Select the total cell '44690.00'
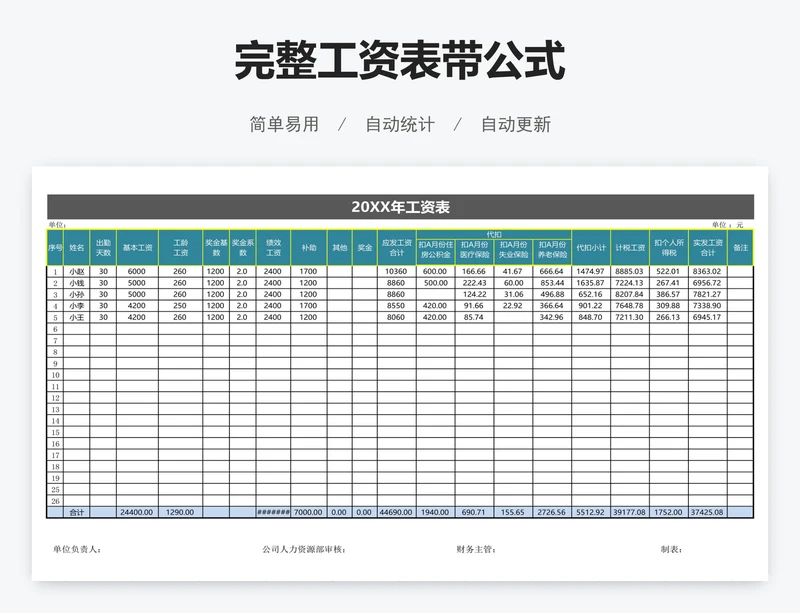Screen dimensions: 800x613 tap(396, 512)
